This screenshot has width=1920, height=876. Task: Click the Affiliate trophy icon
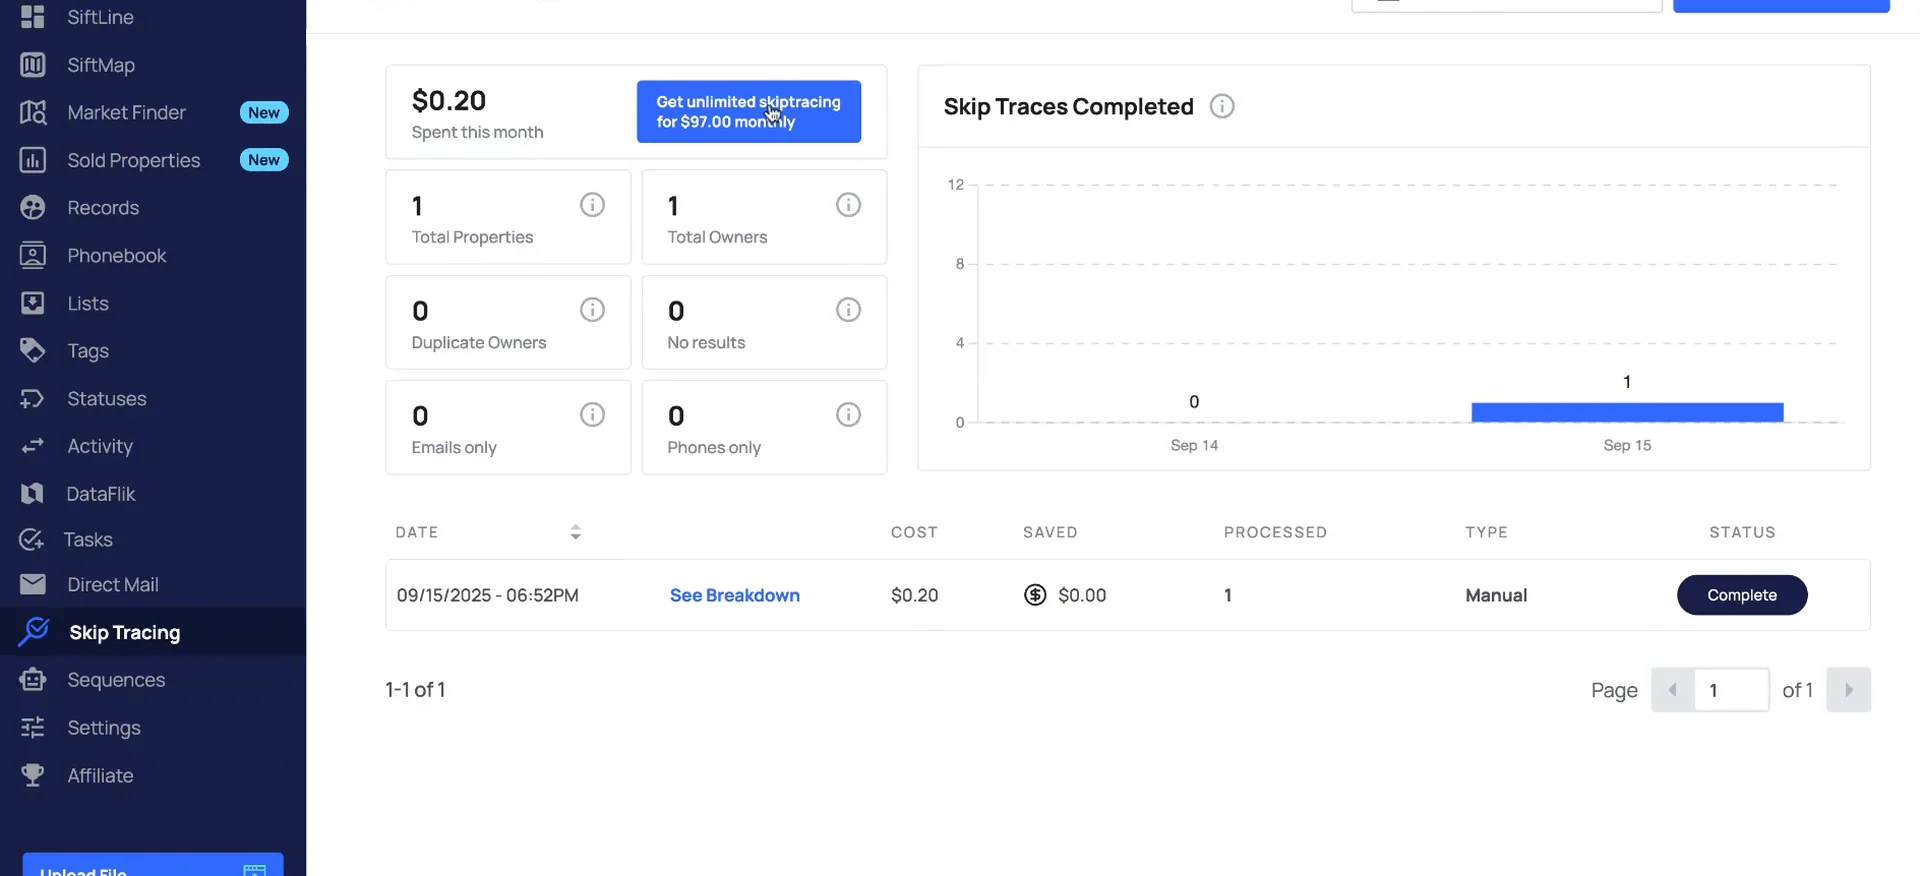click(33, 775)
